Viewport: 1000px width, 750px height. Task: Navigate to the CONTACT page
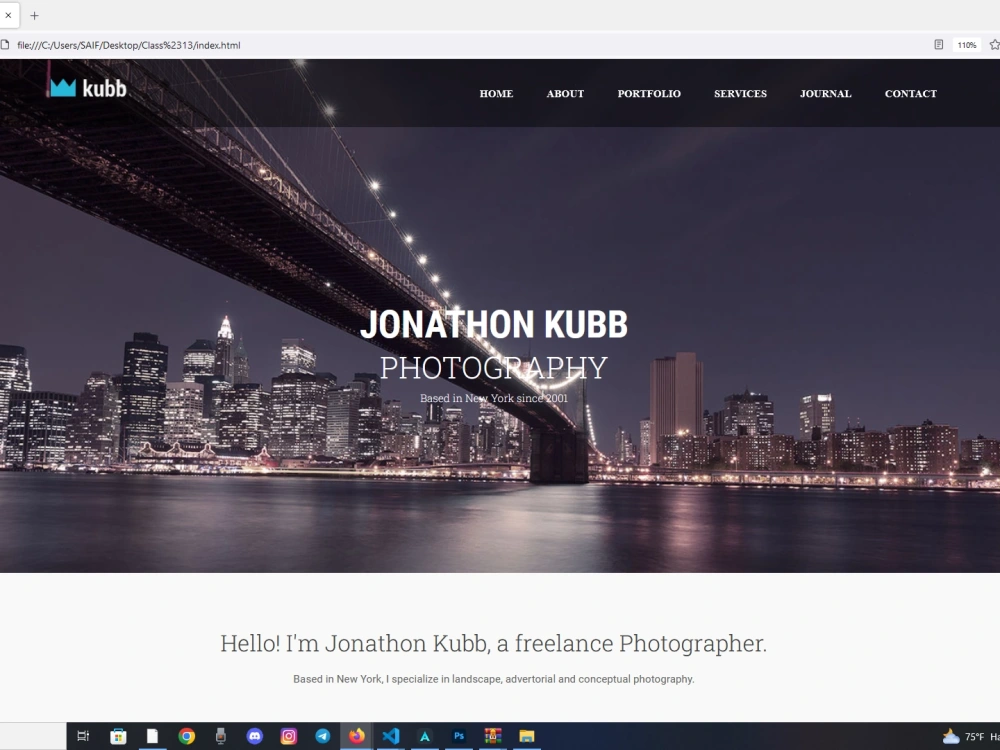[910, 94]
